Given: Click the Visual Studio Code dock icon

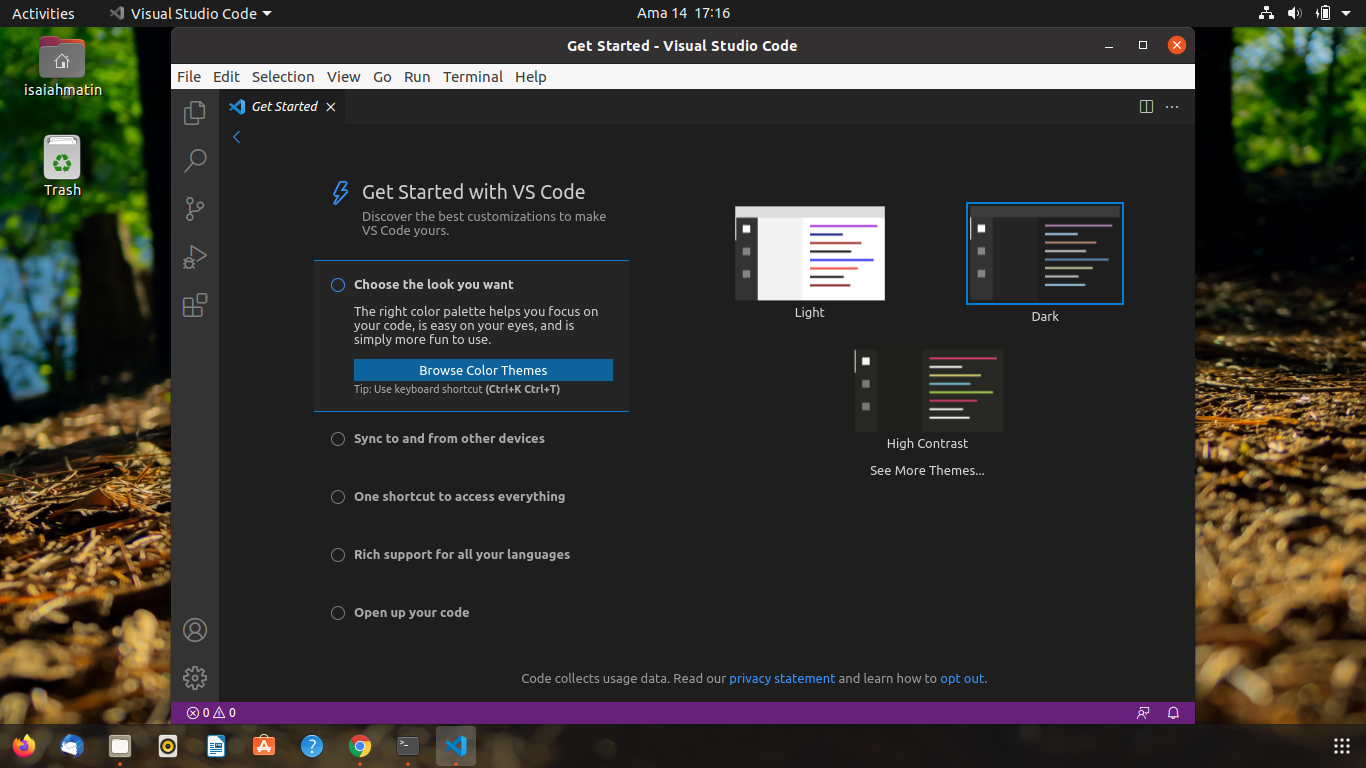Looking at the screenshot, I should pyautogui.click(x=456, y=746).
